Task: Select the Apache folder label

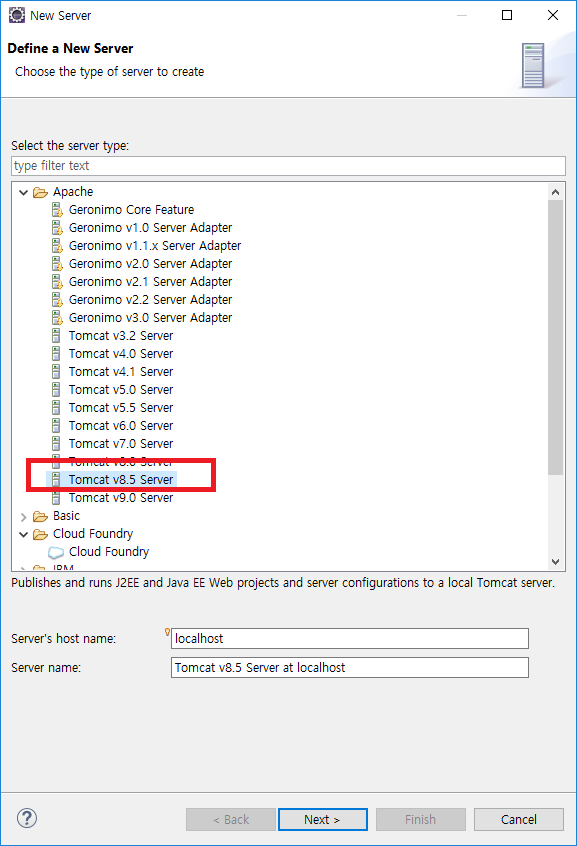Action: (73, 192)
